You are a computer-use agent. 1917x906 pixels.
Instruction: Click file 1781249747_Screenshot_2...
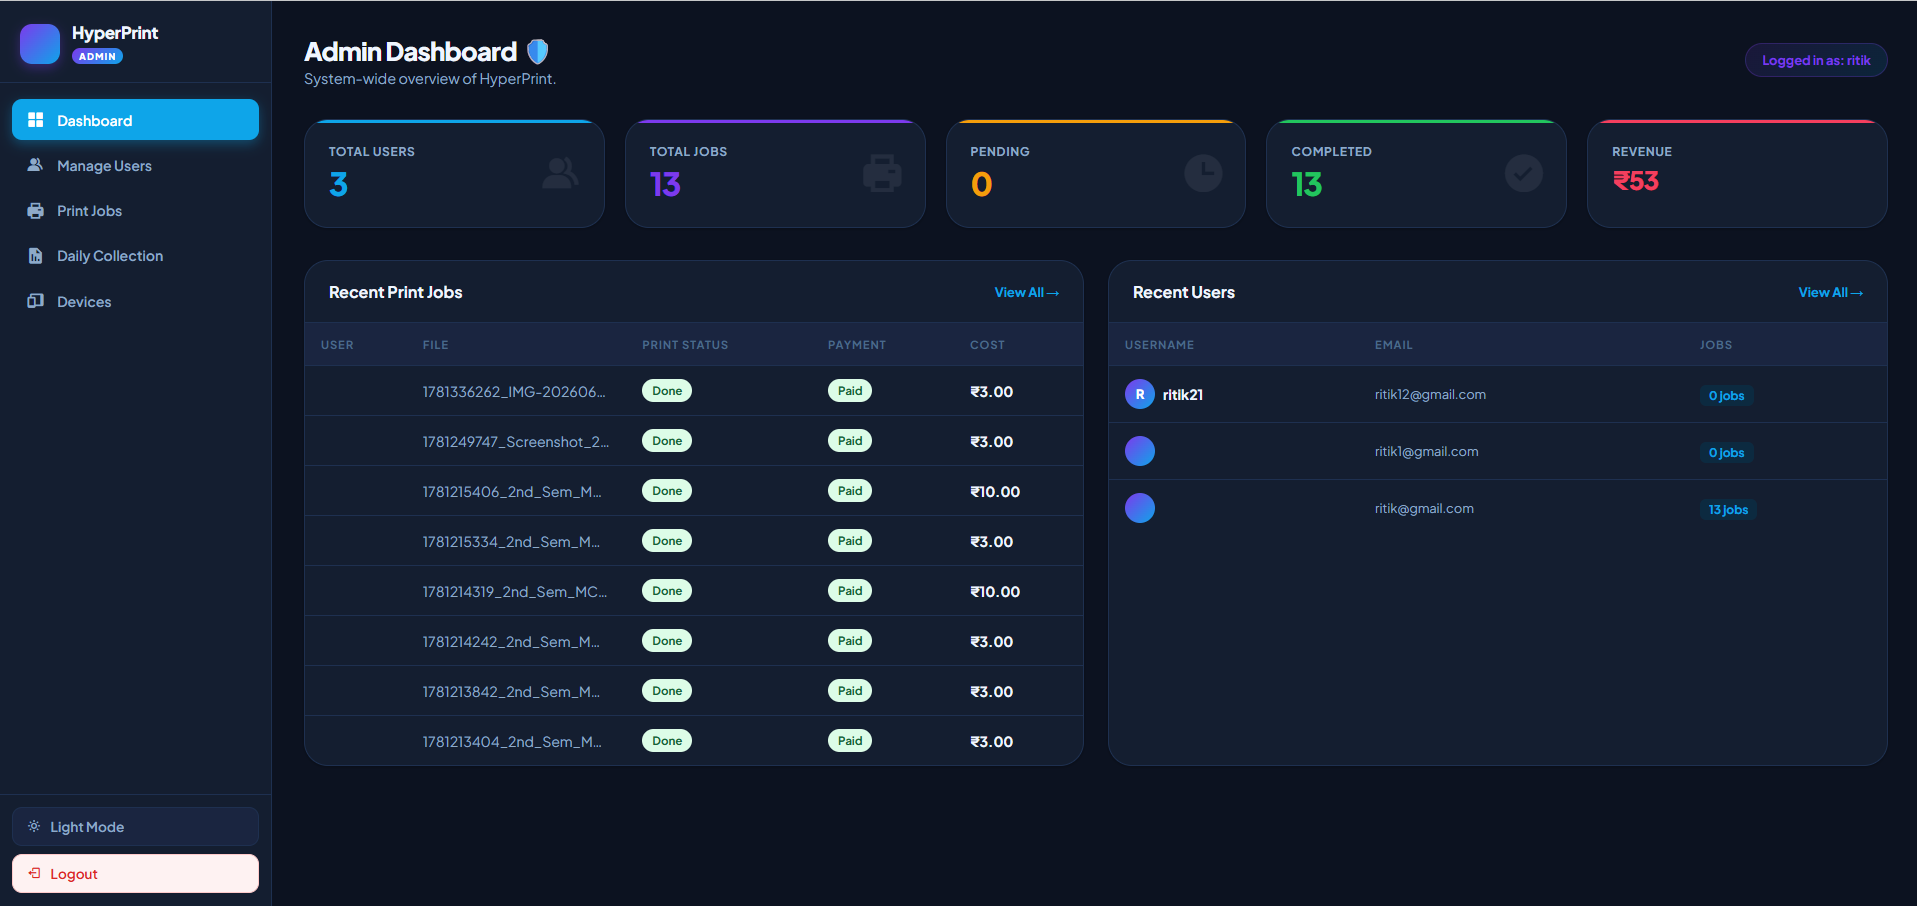click(x=516, y=441)
